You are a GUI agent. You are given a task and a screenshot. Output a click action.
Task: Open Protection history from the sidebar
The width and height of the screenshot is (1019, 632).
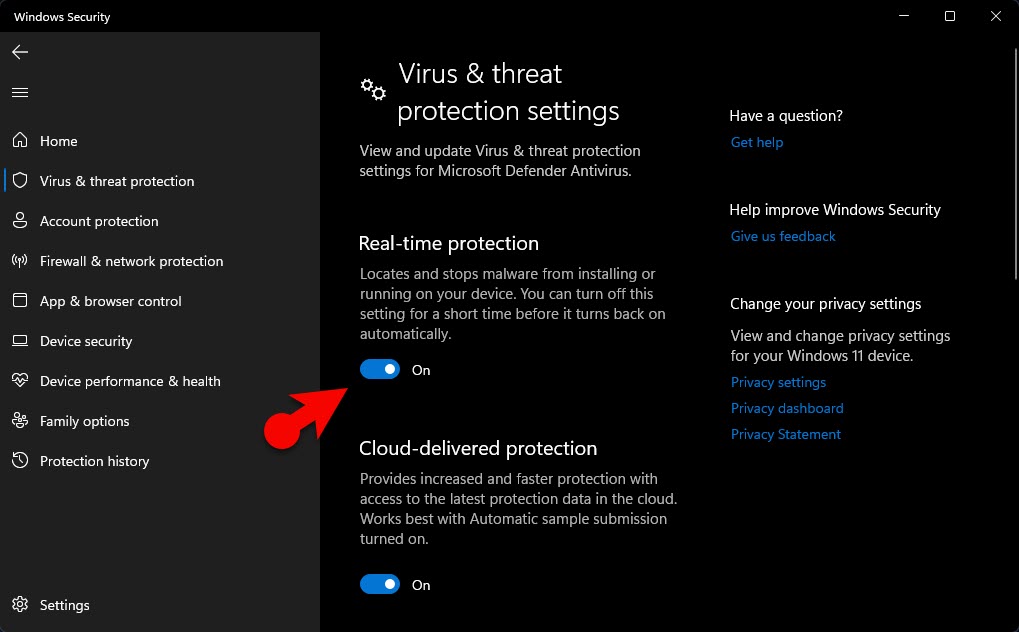94,461
